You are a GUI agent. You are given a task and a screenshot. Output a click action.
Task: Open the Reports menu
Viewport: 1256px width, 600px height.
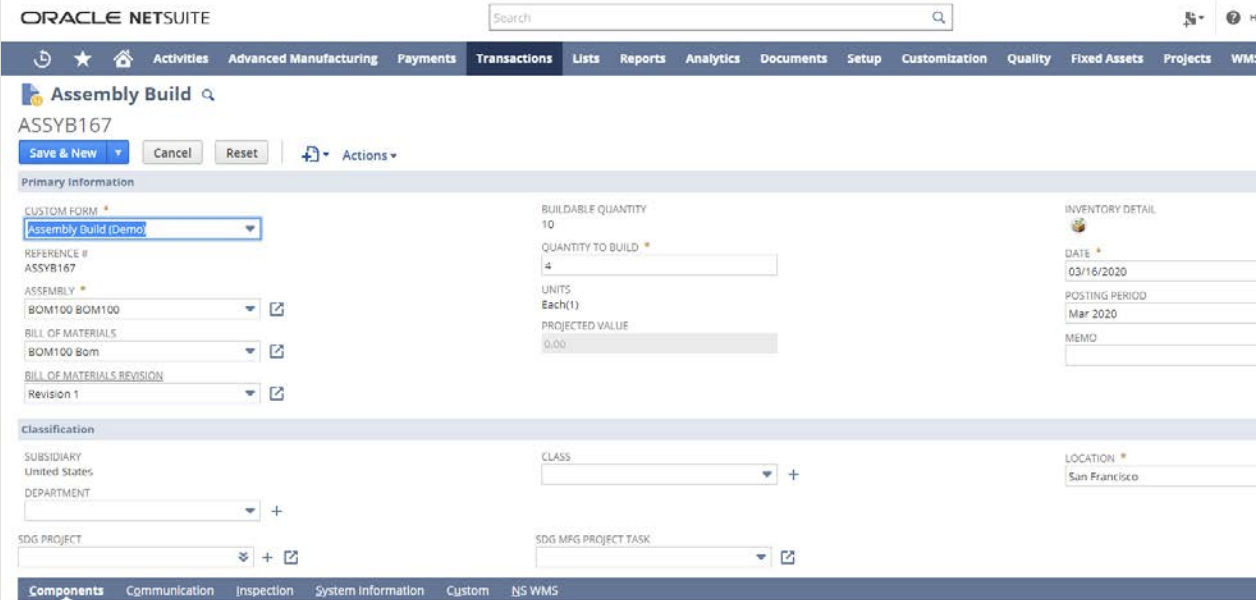tap(642, 59)
